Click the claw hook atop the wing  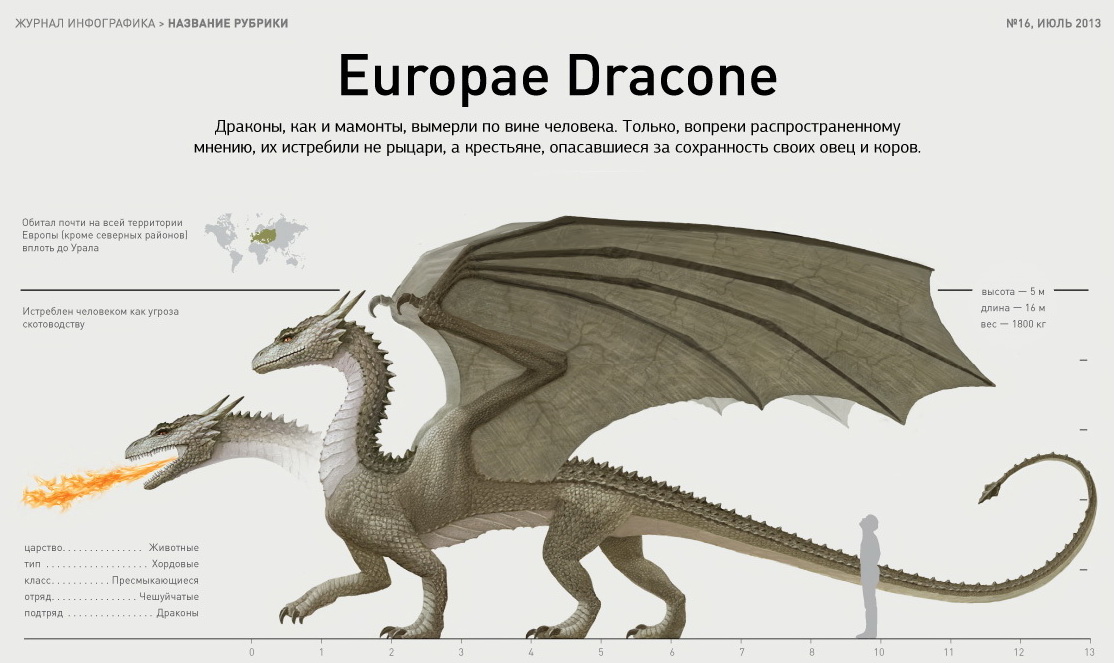pyautogui.click(x=380, y=303)
